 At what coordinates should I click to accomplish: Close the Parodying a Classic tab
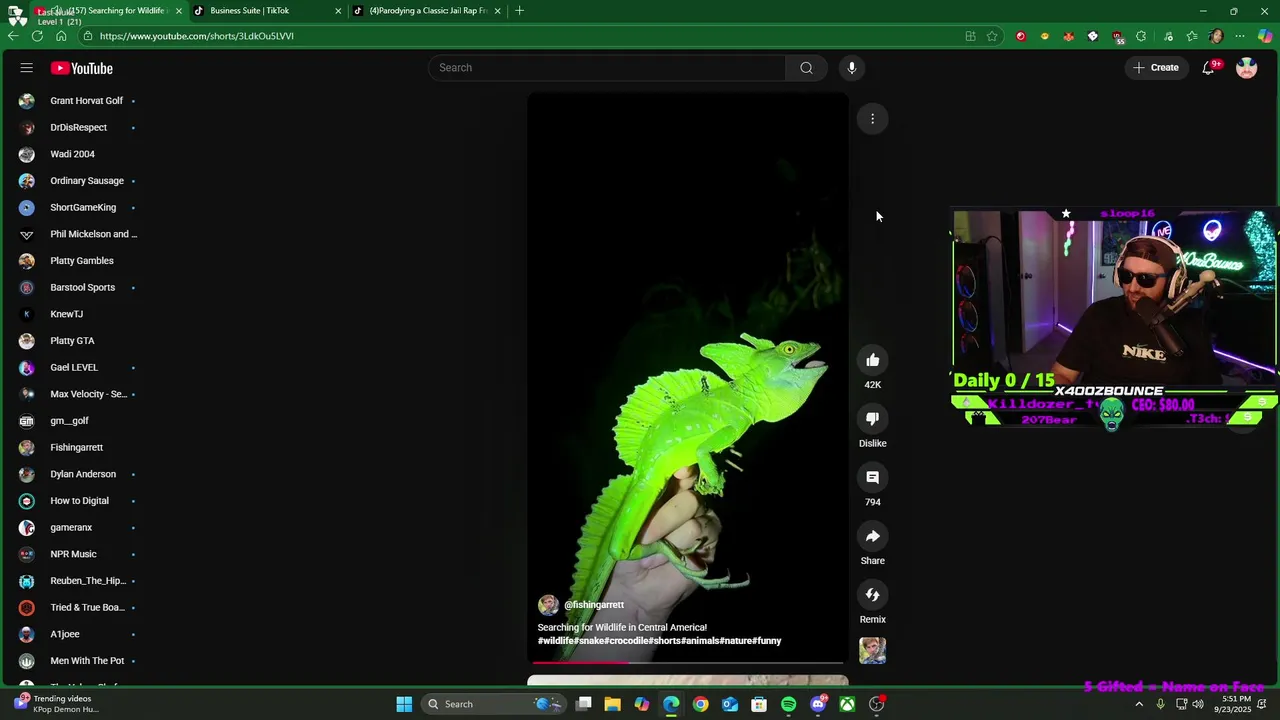coord(497,11)
